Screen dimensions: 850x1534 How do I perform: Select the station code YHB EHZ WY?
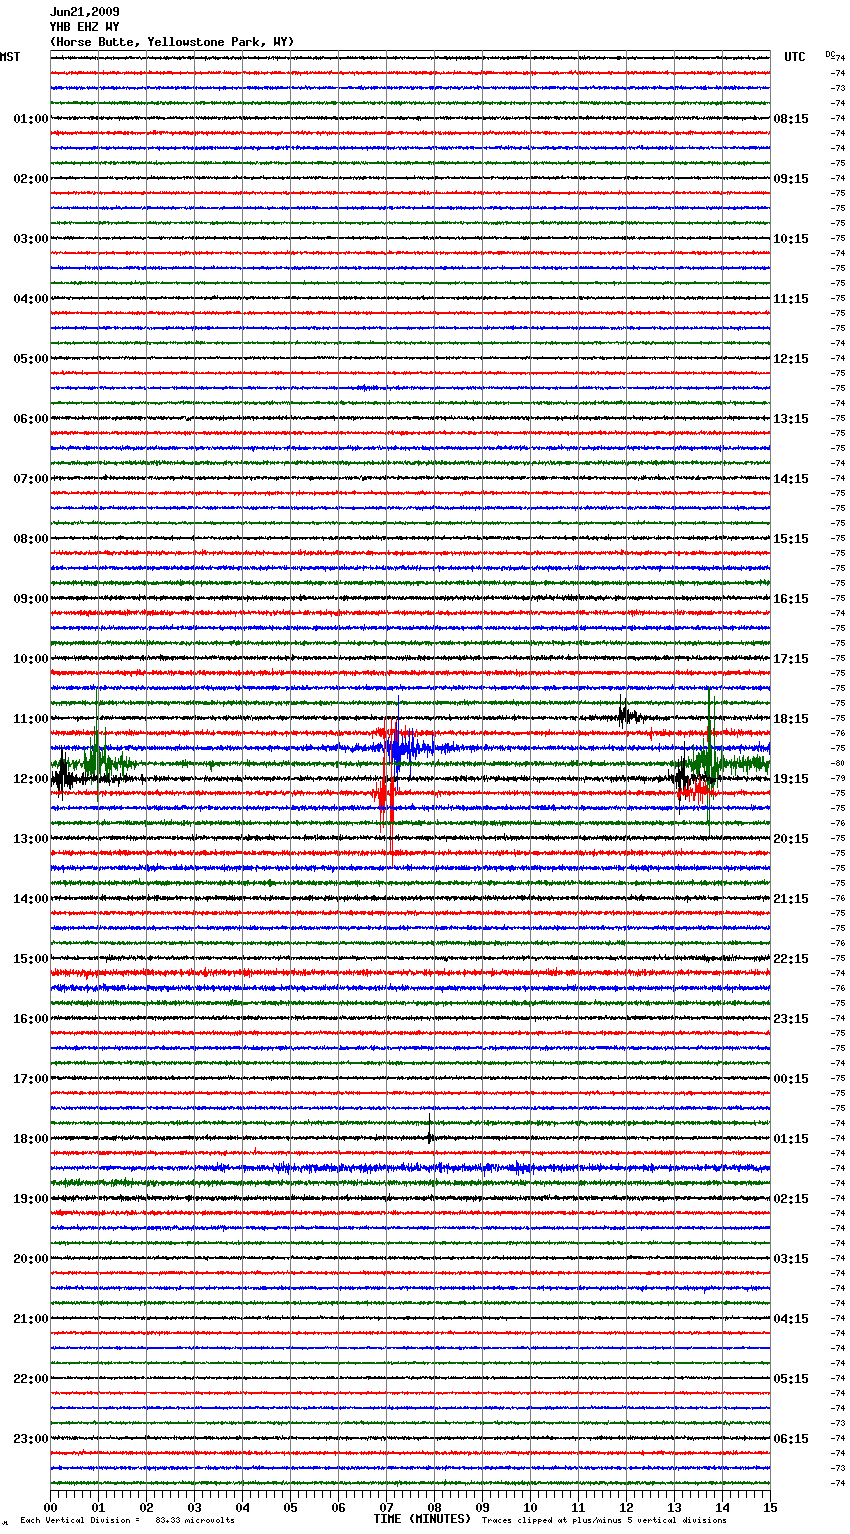point(85,27)
